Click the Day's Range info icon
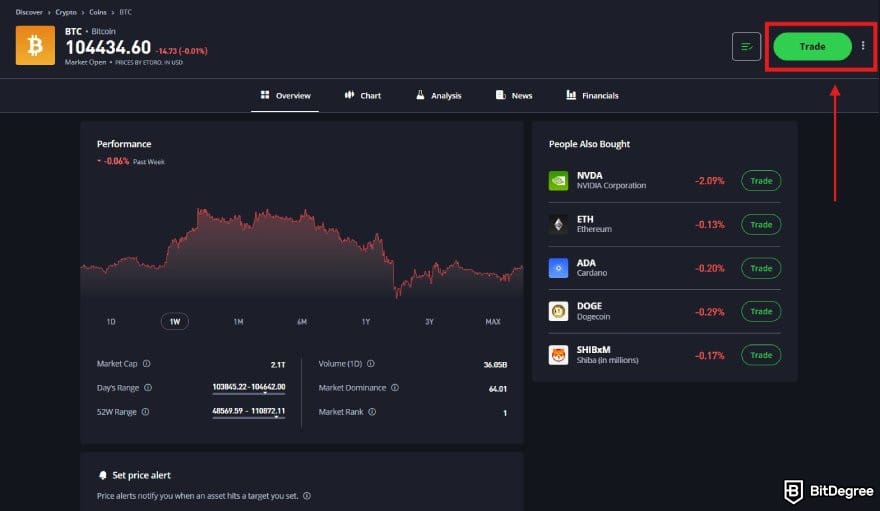The height and width of the screenshot is (511, 880). pyautogui.click(x=148, y=388)
